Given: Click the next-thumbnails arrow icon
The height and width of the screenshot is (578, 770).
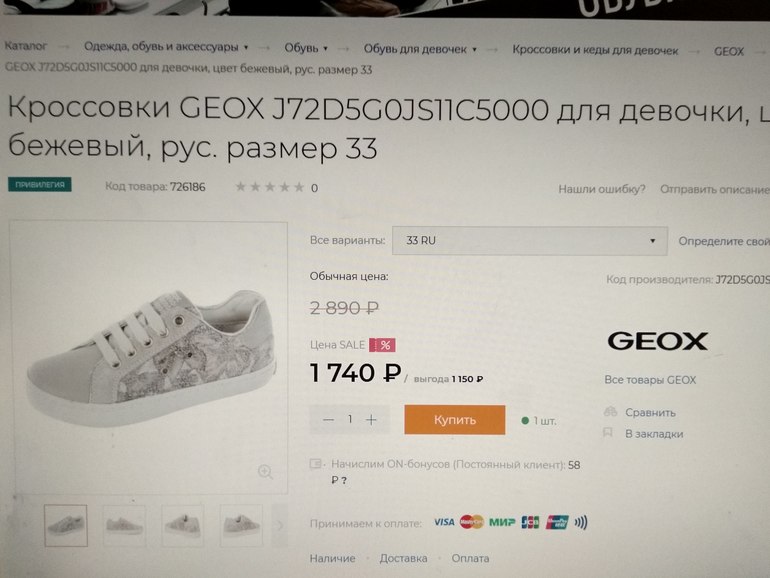Looking at the screenshot, I should point(280,525).
